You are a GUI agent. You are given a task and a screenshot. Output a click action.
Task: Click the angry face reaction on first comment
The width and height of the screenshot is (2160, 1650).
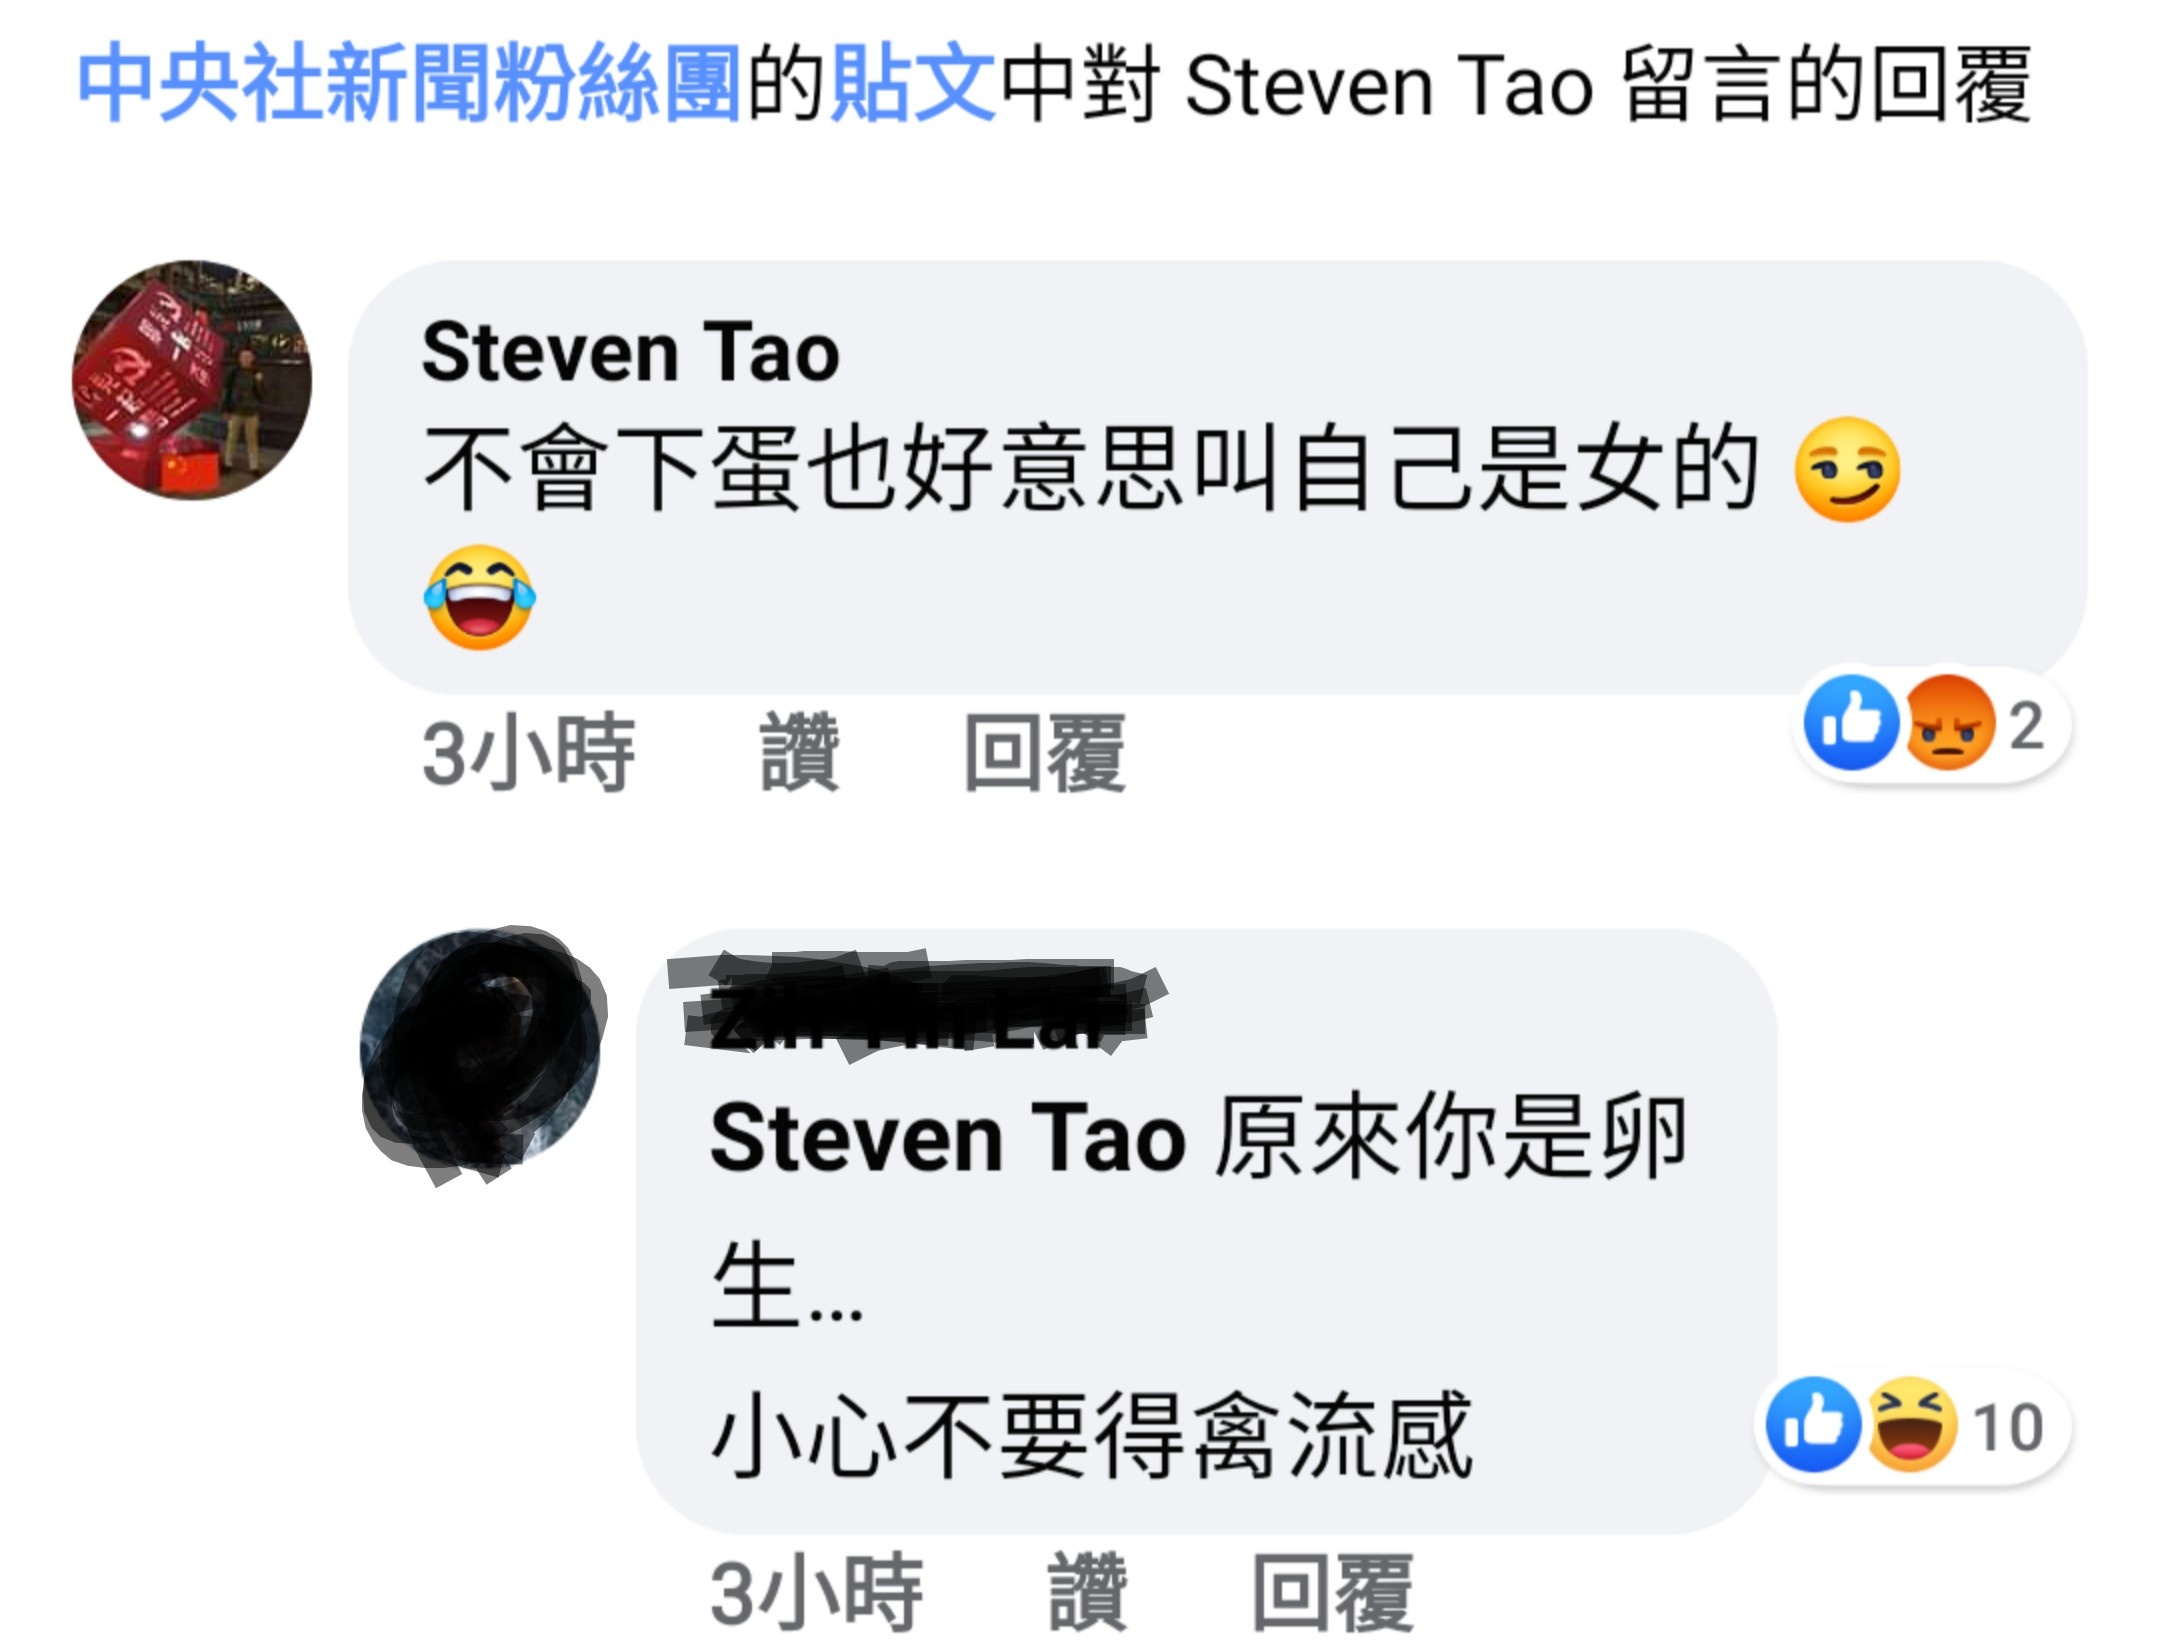click(x=1948, y=722)
